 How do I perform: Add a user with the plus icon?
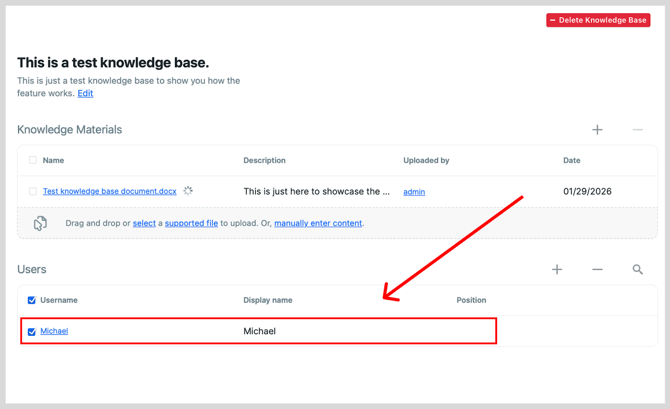pyautogui.click(x=557, y=269)
